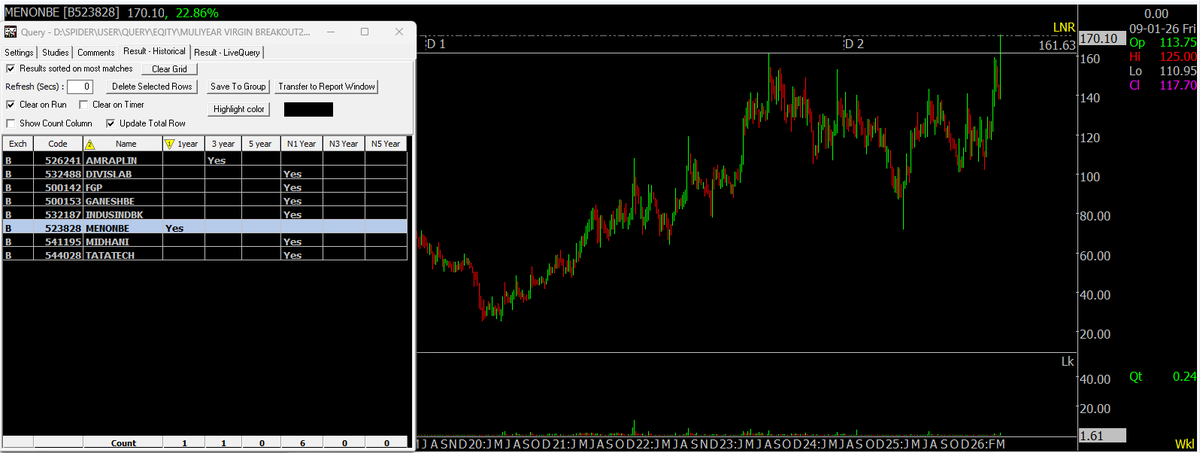
Task: Click Transfer to Report Window button
Action: [326, 87]
